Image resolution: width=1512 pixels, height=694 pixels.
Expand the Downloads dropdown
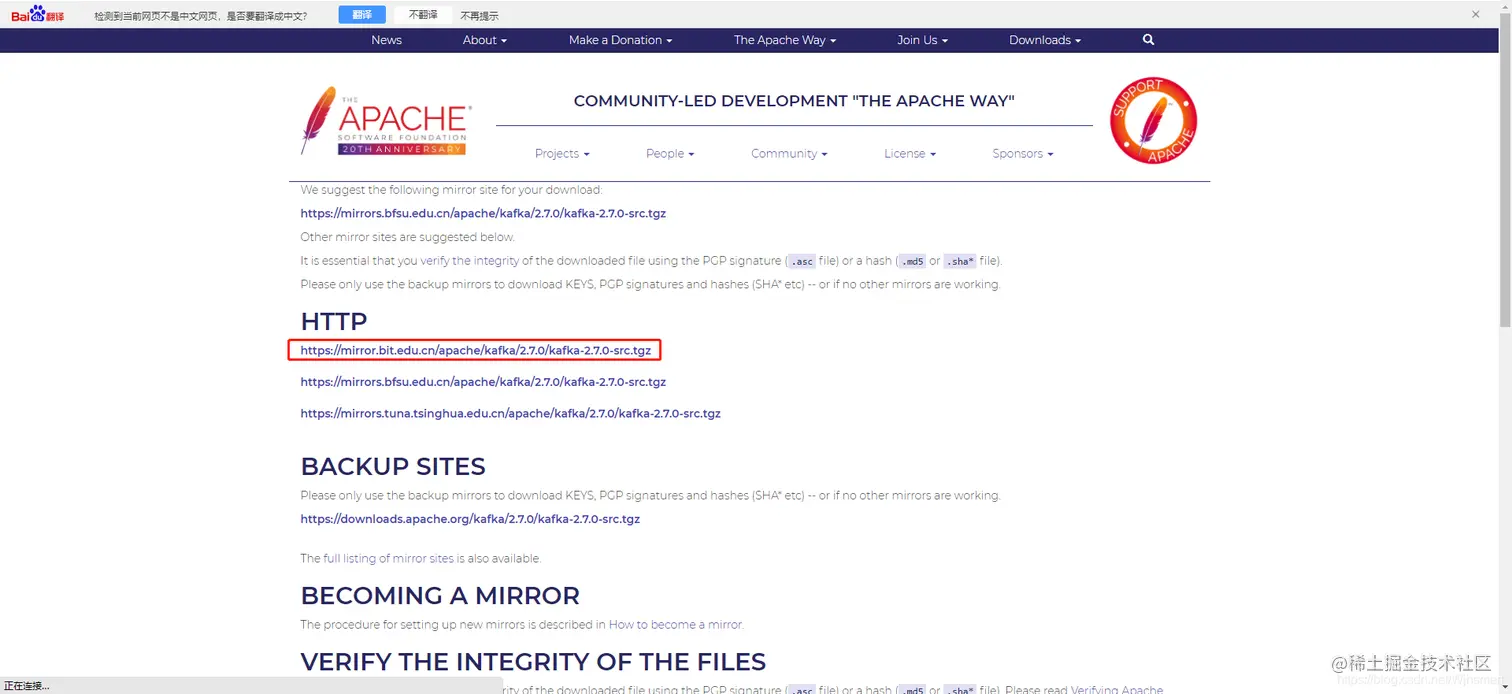click(x=1045, y=40)
